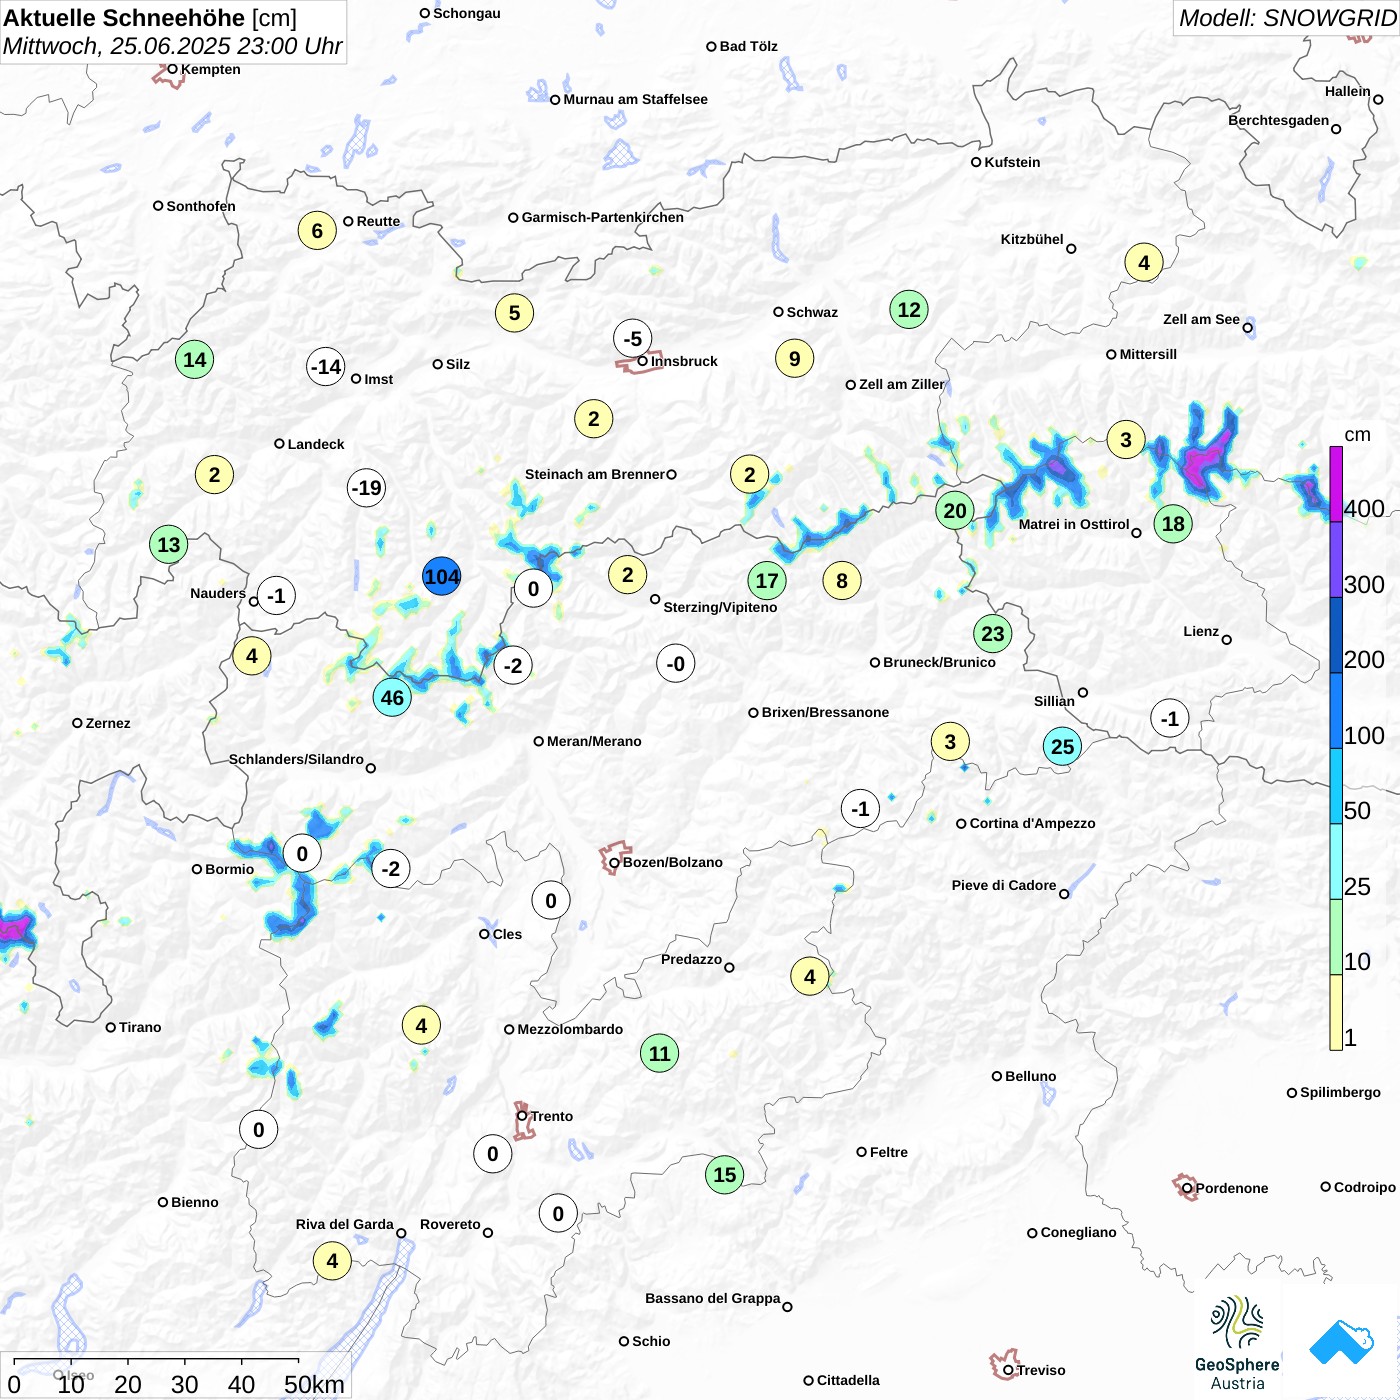
Task: Click the Innsbruck city label
Action: tap(684, 361)
